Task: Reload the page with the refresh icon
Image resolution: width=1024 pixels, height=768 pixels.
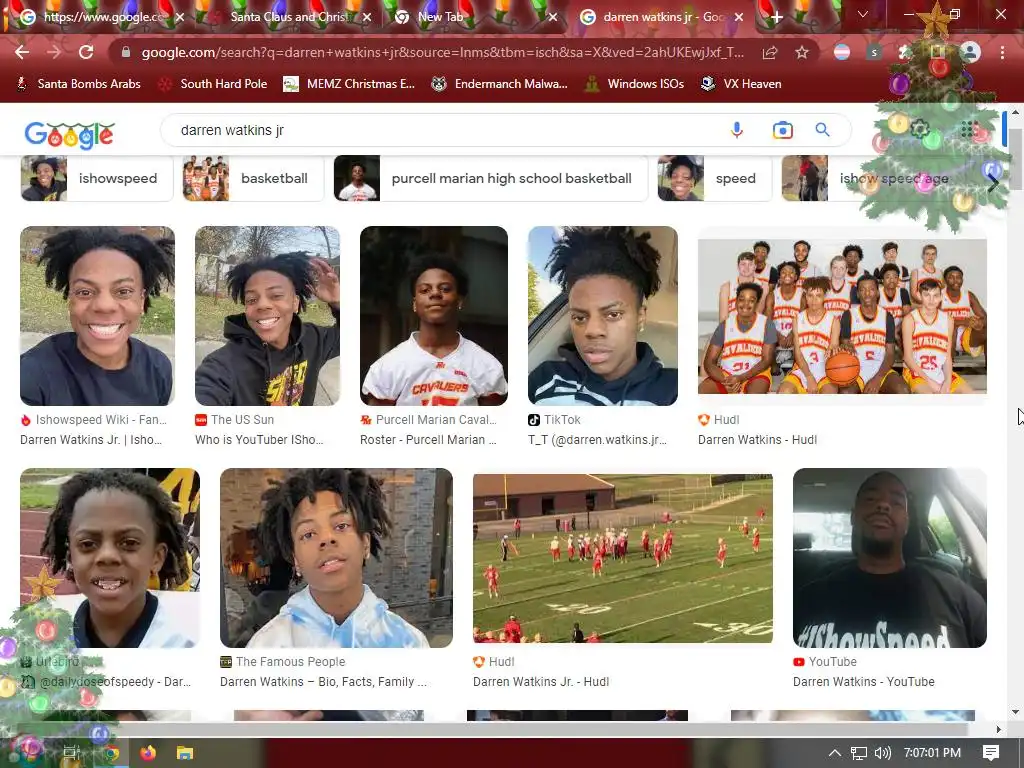Action: coord(86,52)
